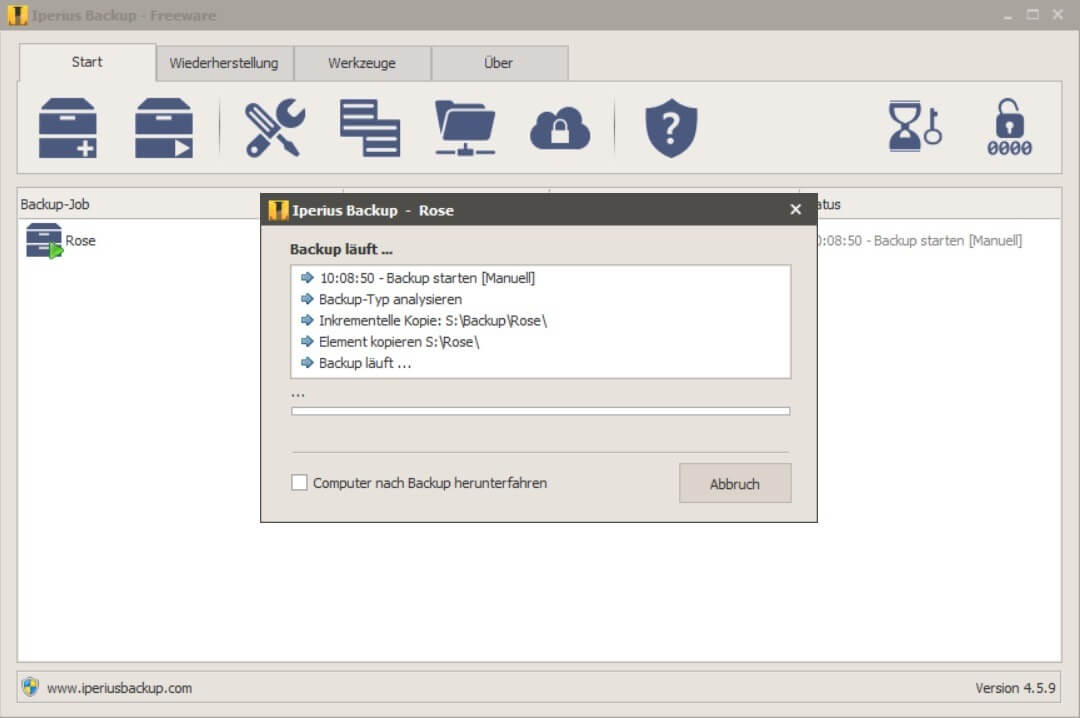The image size is (1080, 718).
Task: Click hourglass and key license icon
Action: (915, 127)
